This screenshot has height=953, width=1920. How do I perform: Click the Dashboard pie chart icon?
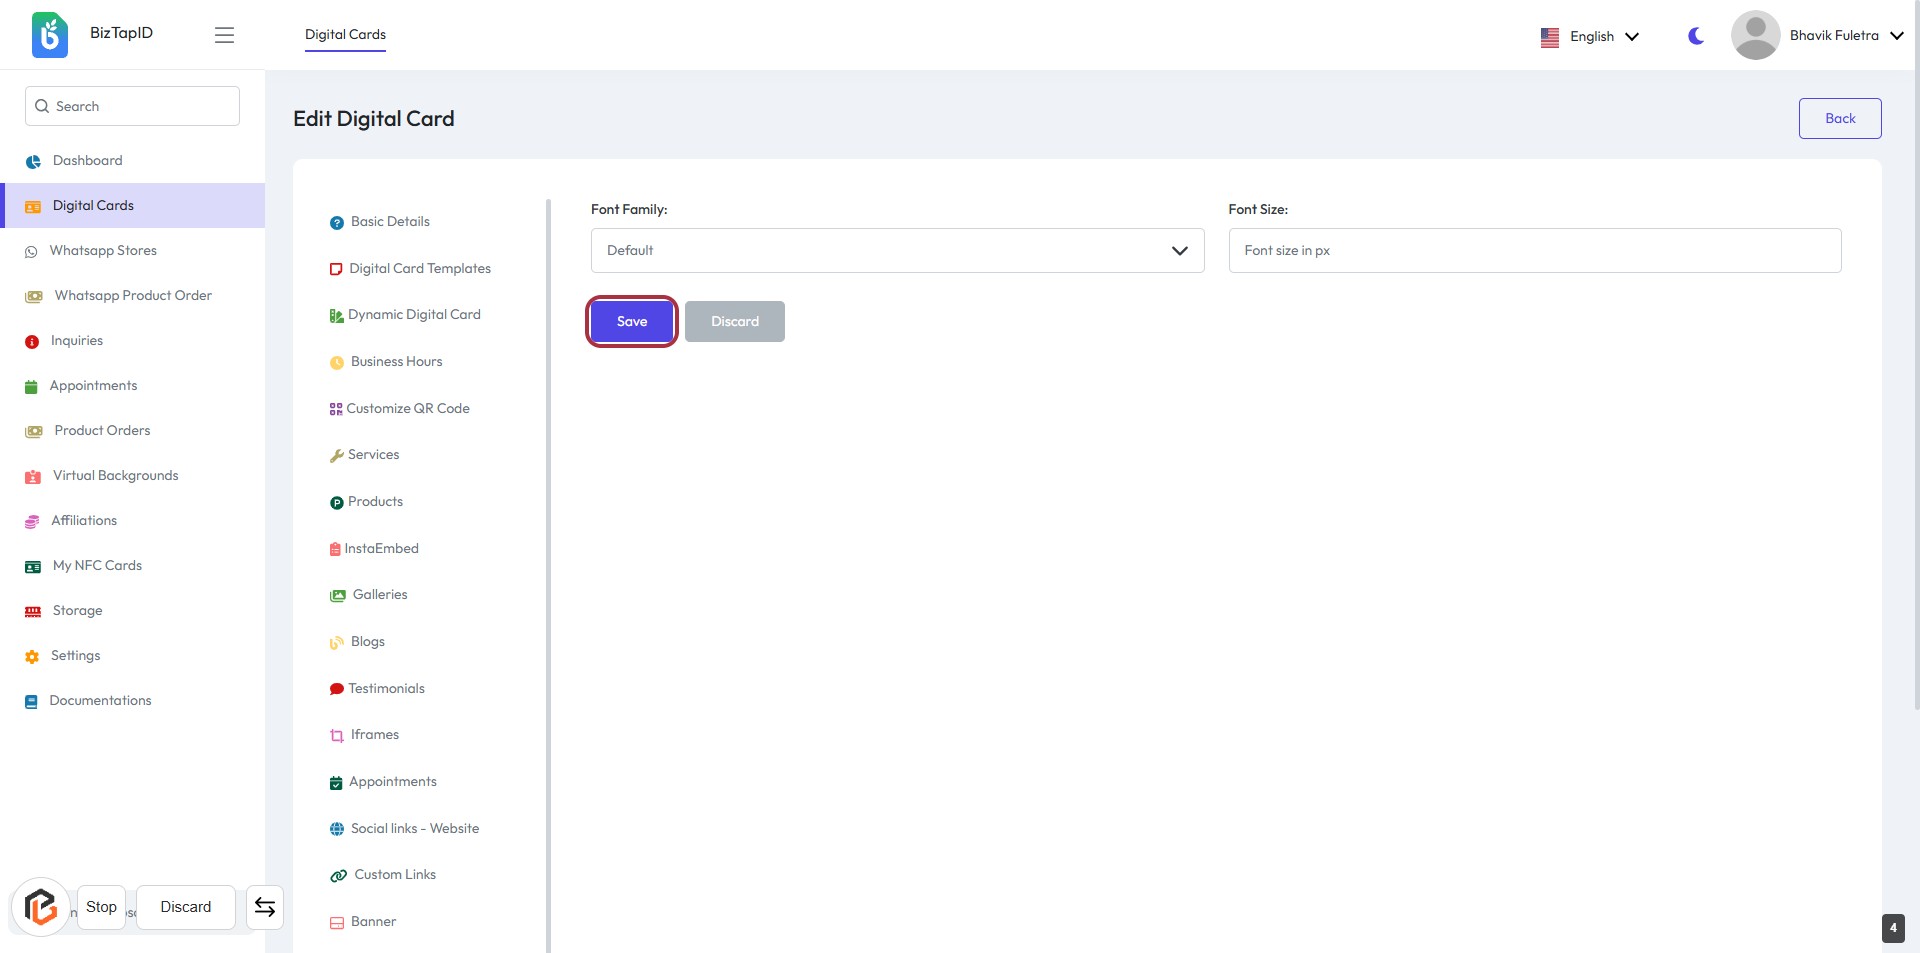click(33, 161)
